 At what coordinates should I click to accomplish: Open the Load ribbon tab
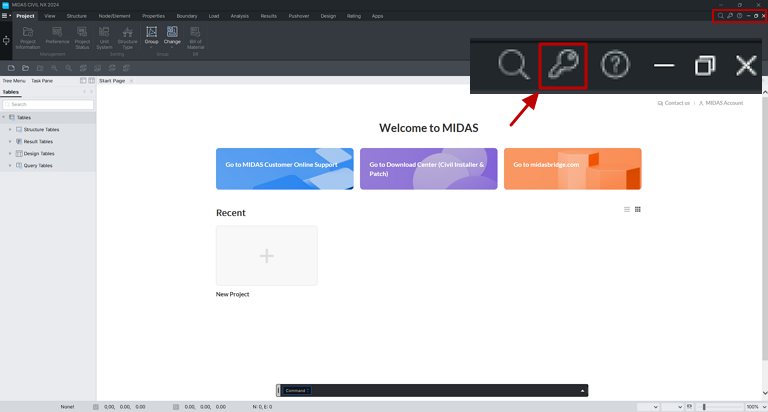click(x=214, y=16)
